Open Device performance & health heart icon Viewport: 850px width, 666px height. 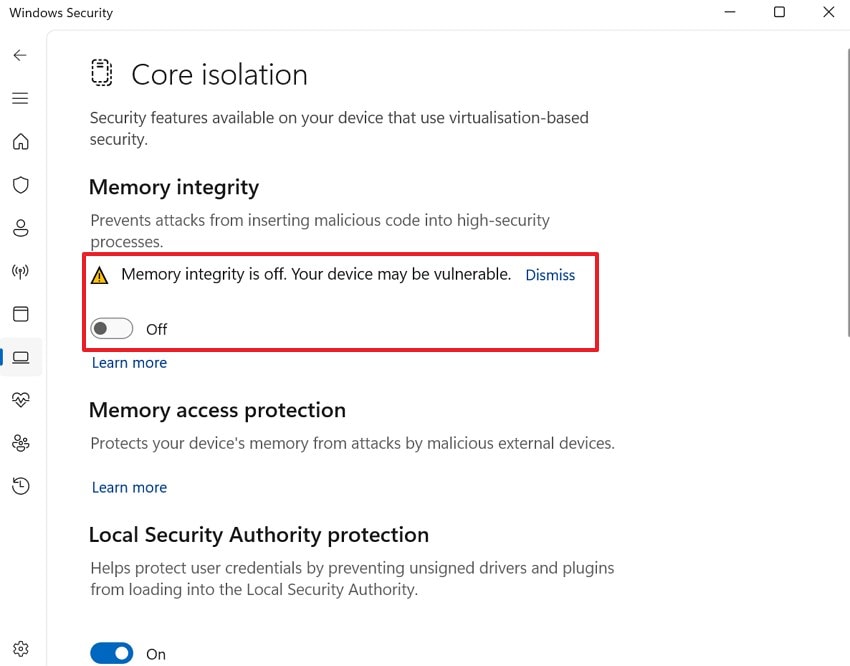tap(21, 399)
